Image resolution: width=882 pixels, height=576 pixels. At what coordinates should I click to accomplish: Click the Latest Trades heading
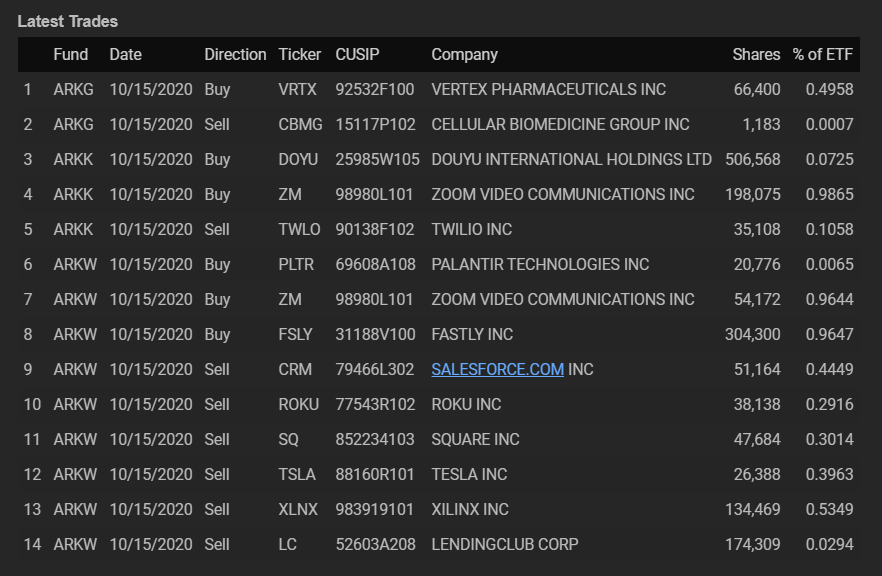(x=68, y=21)
